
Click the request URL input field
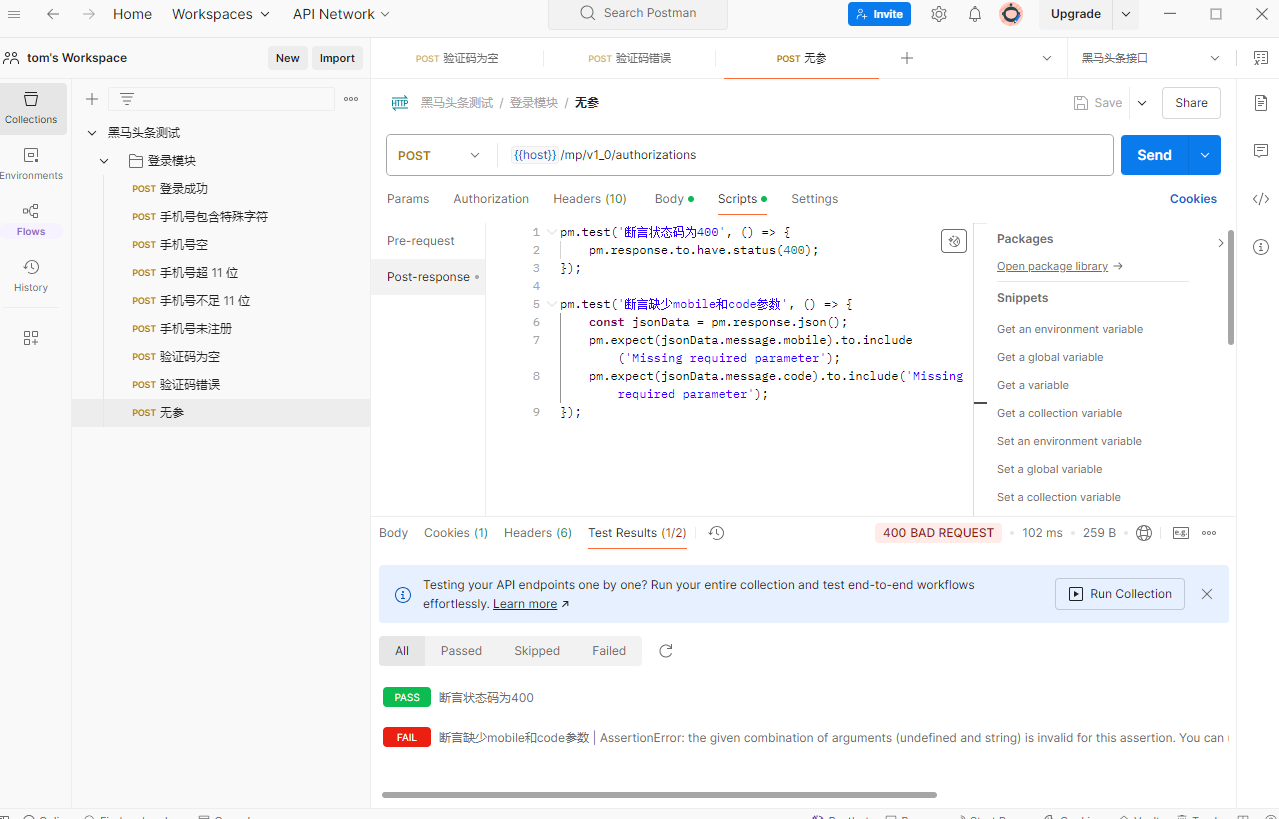805,155
